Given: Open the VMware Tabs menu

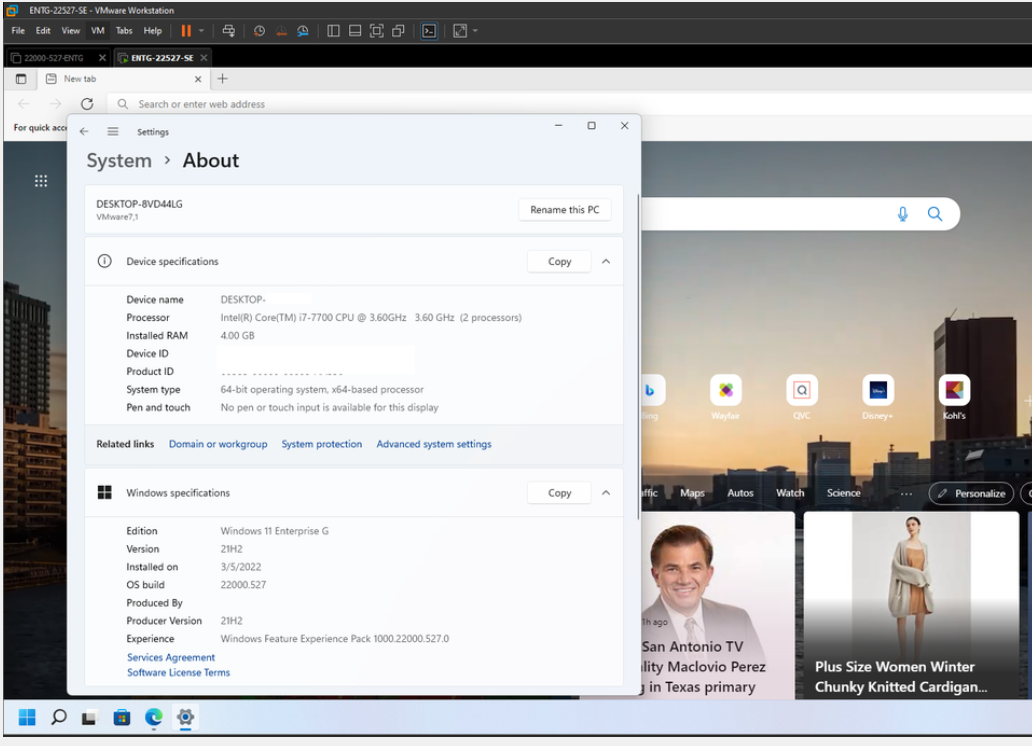Looking at the screenshot, I should [124, 31].
